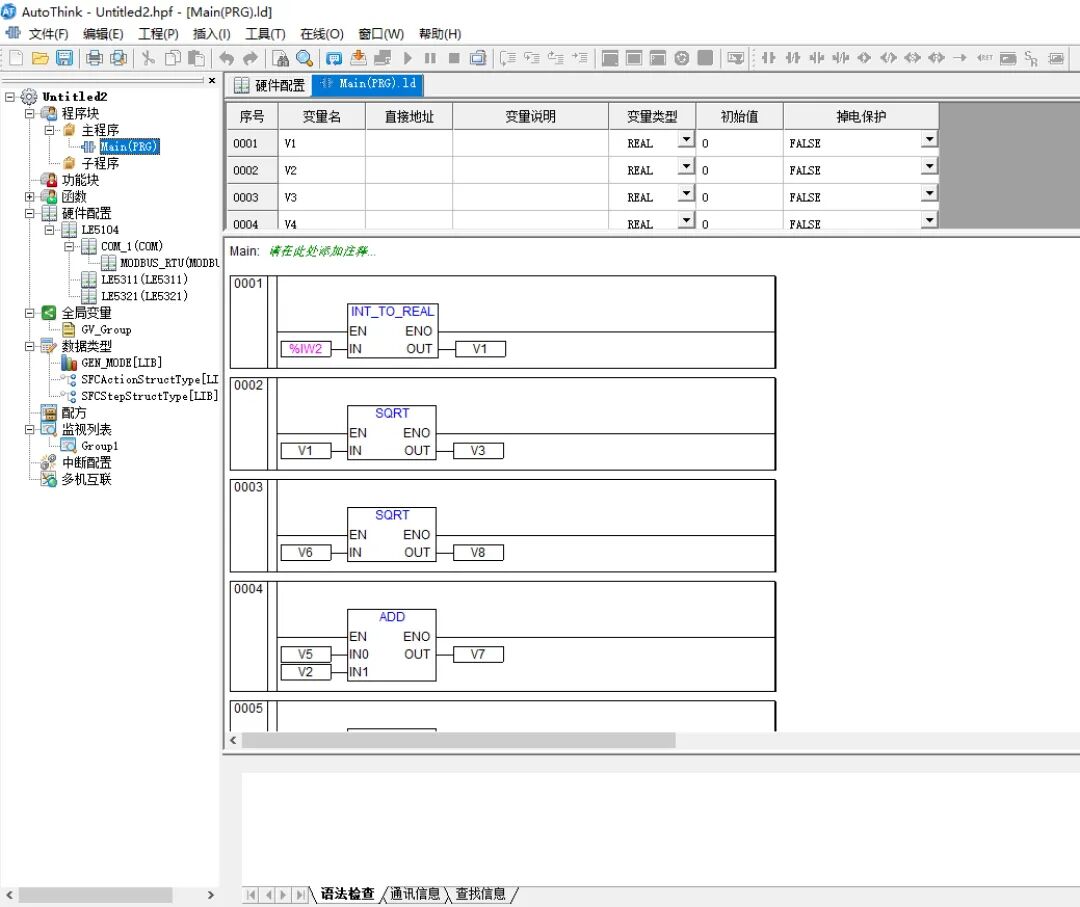Select Main(PRG) in project tree
The width and height of the screenshot is (1080, 907).
pyautogui.click(x=129, y=147)
